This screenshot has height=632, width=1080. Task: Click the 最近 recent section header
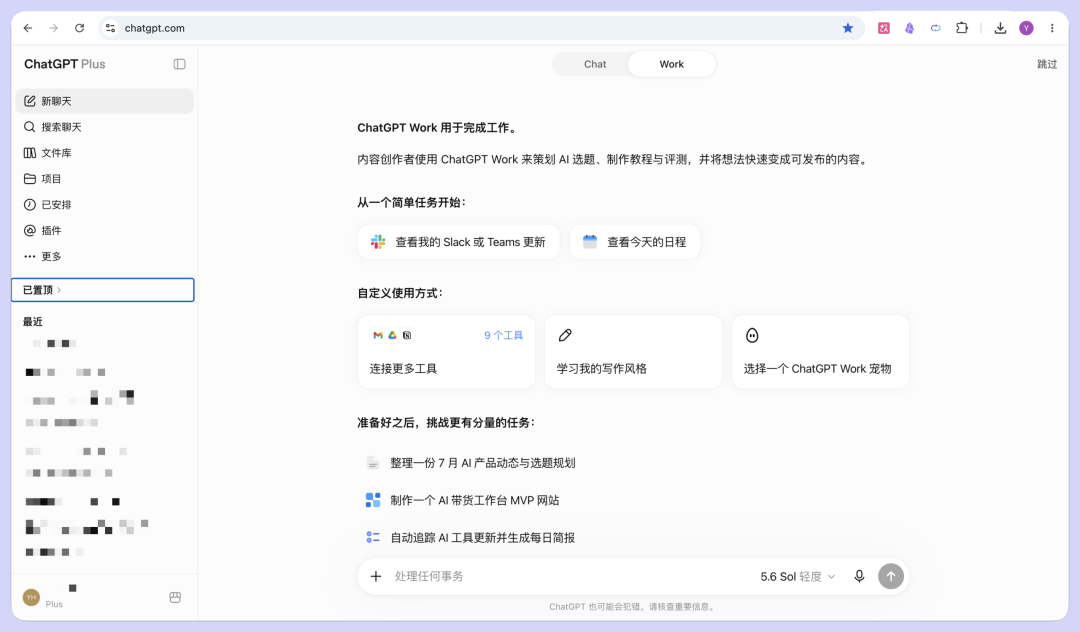(32, 322)
